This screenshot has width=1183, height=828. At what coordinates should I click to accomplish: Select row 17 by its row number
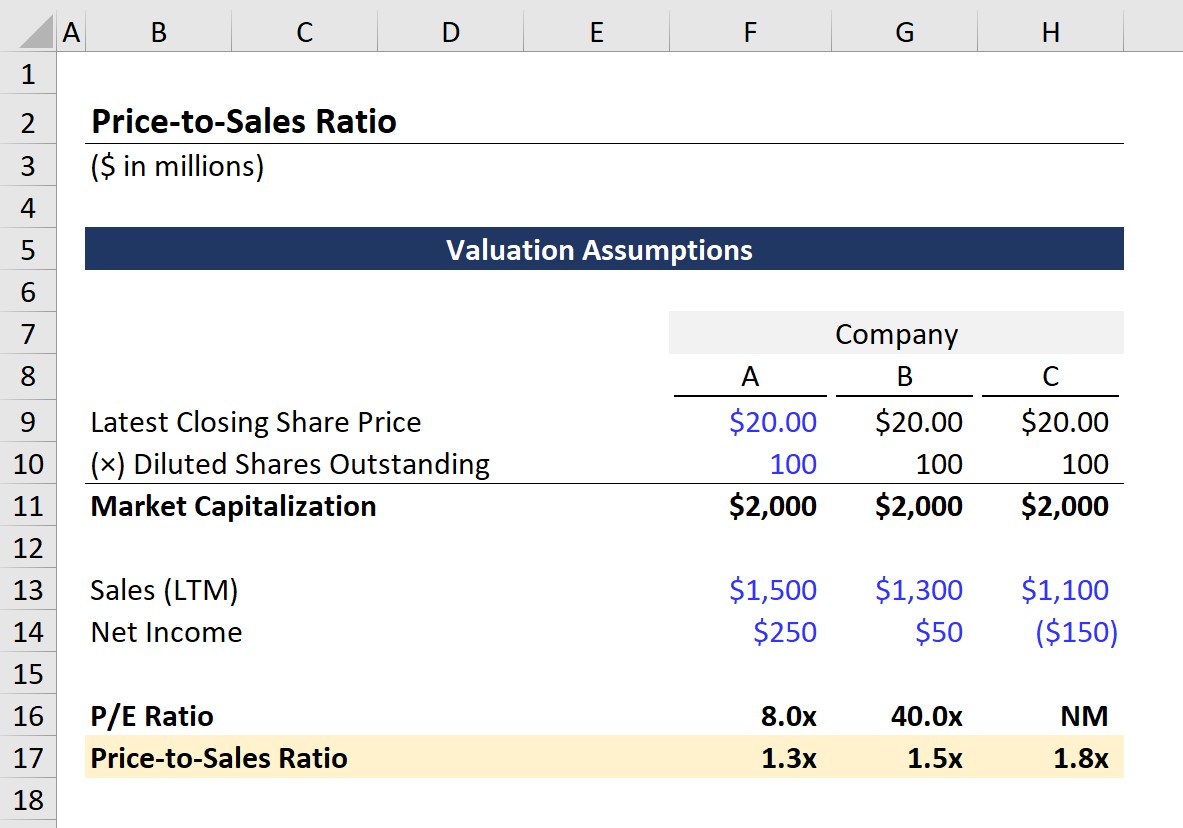[x=26, y=758]
